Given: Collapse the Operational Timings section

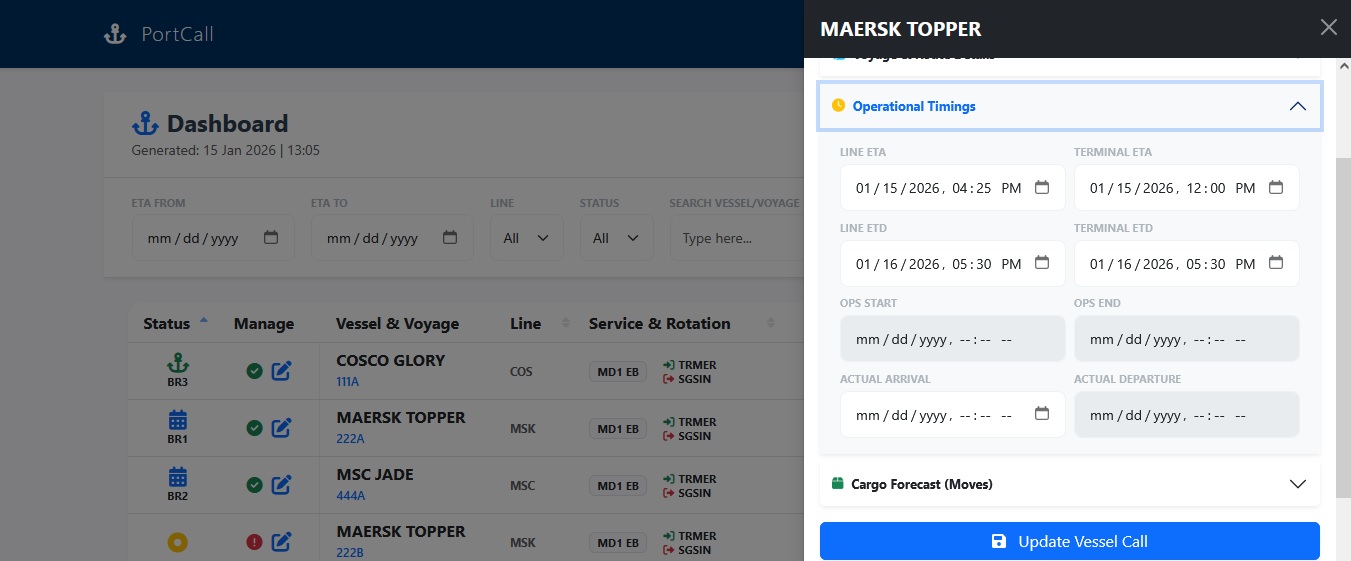Looking at the screenshot, I should click(1297, 106).
